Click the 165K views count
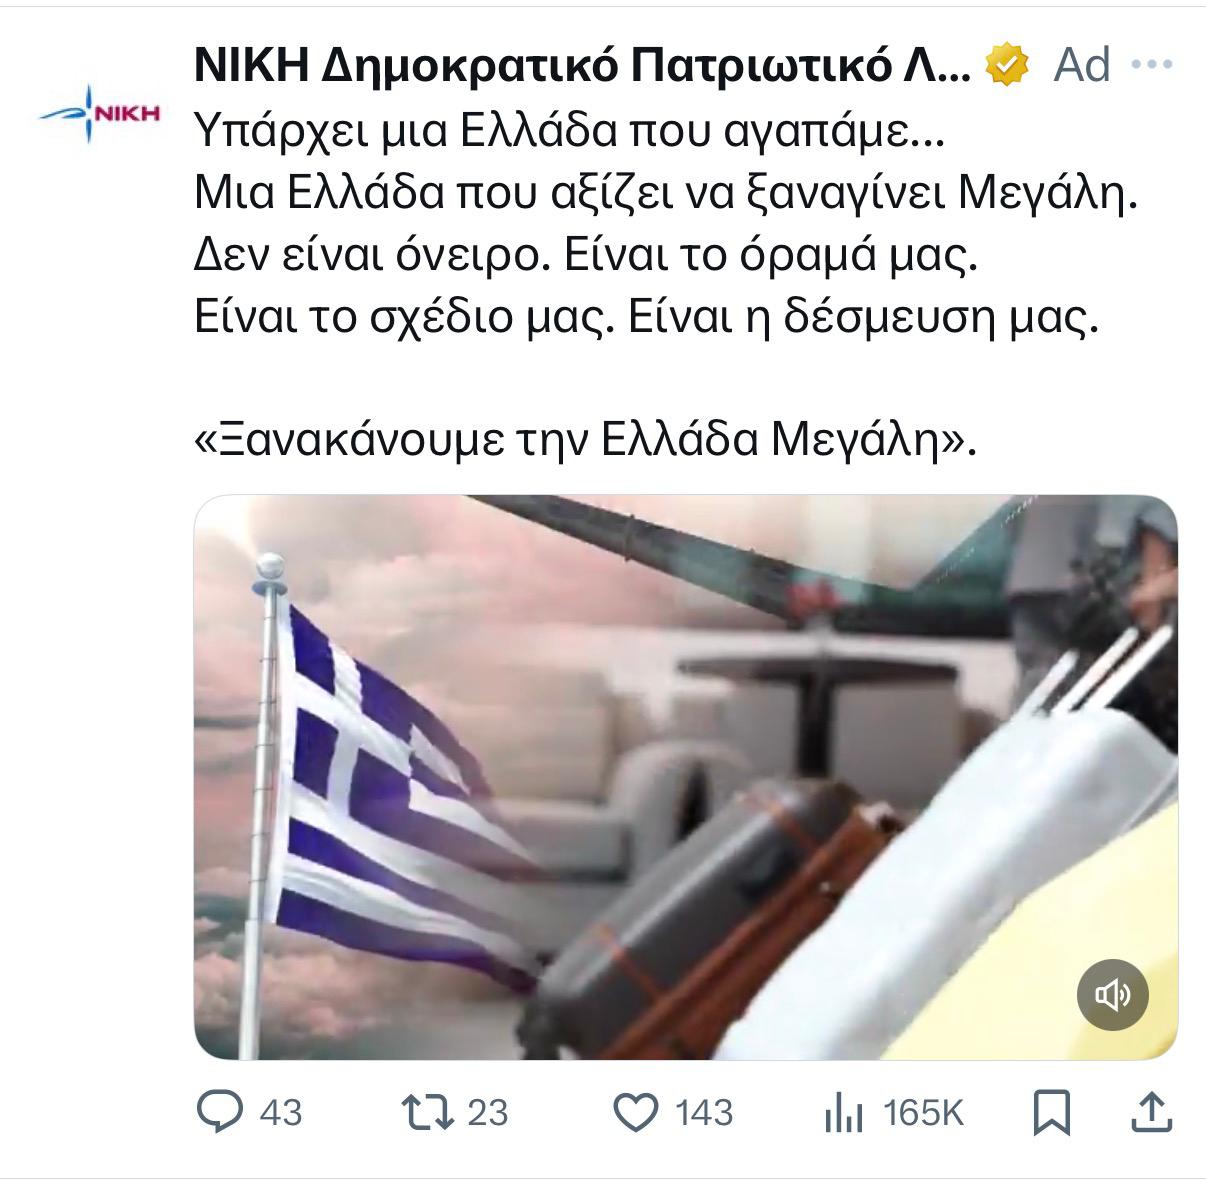1206x1193 pixels. pyautogui.click(x=923, y=1113)
